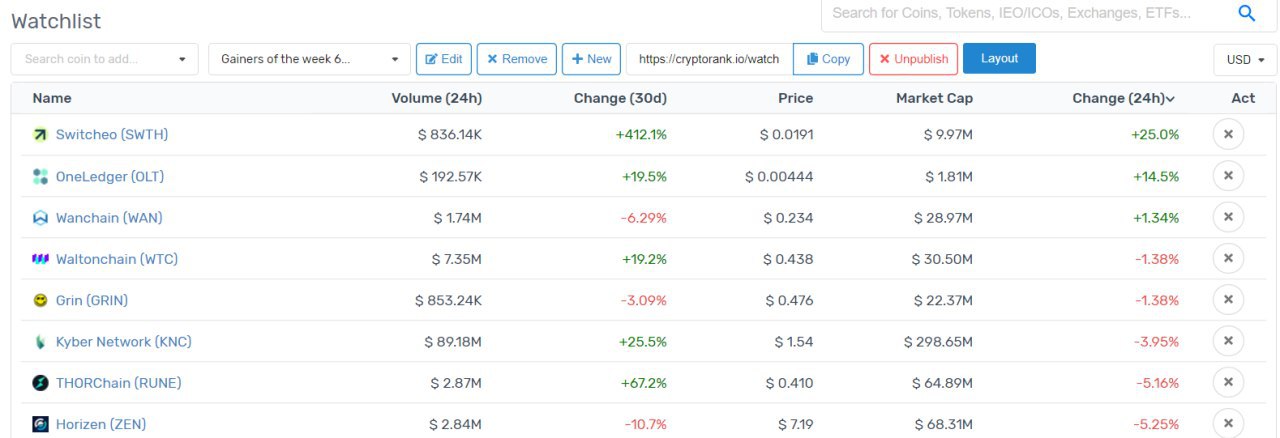Sort table by Change (30d) column
The image size is (1280, 438).
tap(620, 98)
